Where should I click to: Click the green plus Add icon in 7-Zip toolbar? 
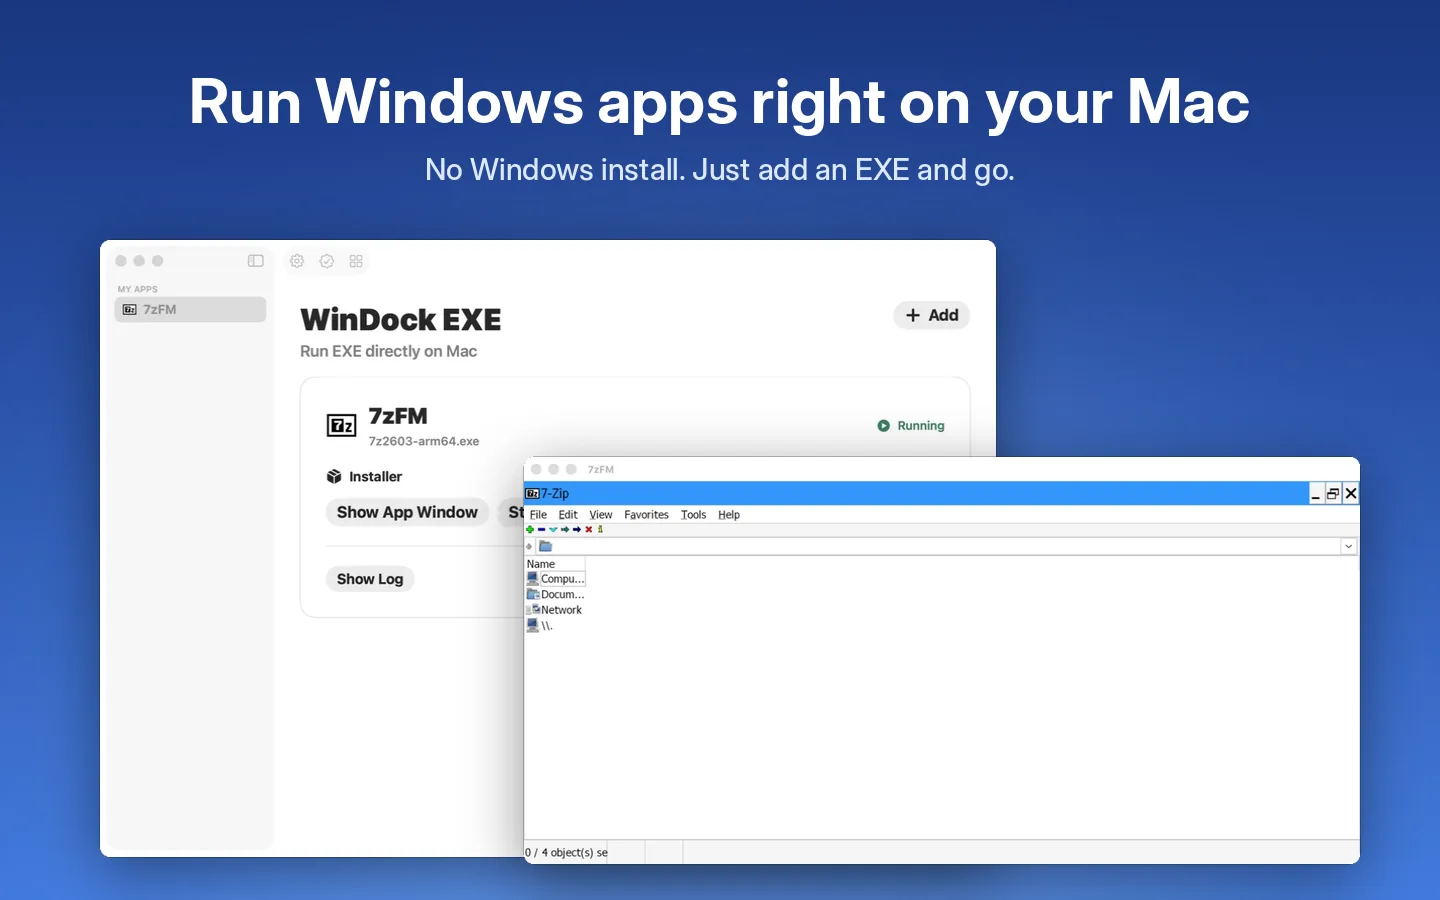[x=530, y=530]
